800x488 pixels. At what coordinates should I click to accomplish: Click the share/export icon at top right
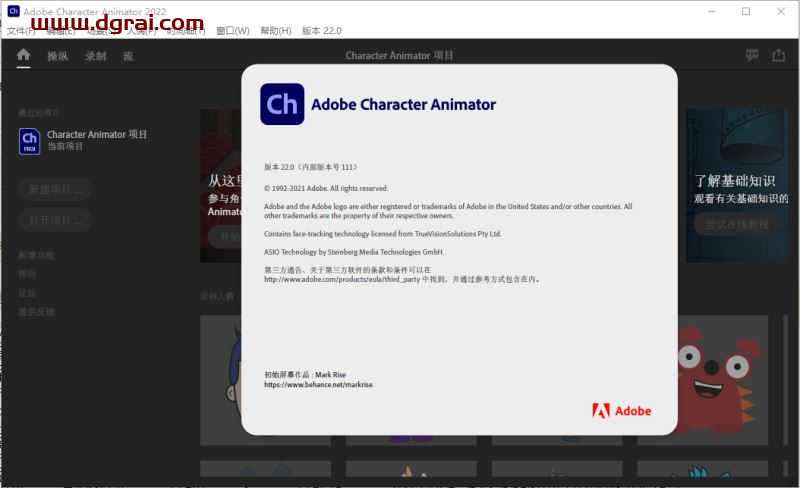click(x=778, y=55)
